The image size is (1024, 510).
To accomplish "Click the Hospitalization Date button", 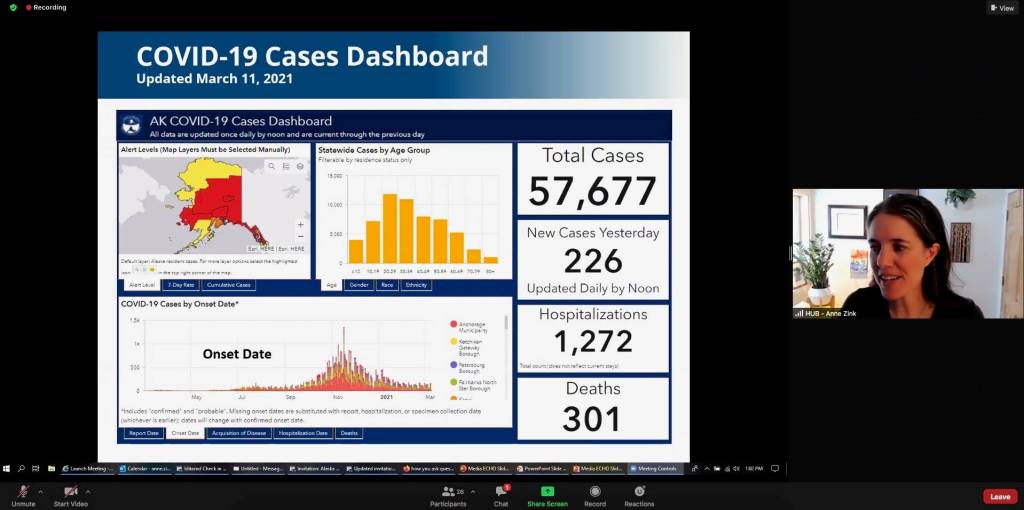I will coord(303,433).
